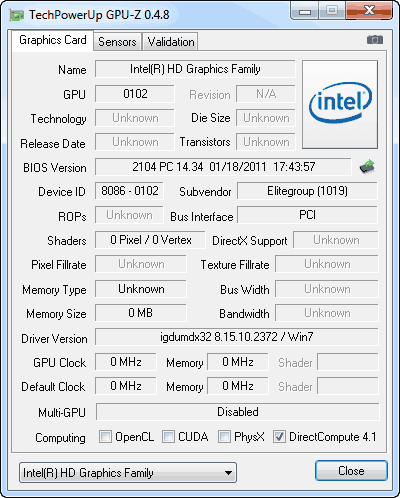This screenshot has width=400, height=498.
Task: Toggle the PhysX checkbox
Action: [224, 437]
